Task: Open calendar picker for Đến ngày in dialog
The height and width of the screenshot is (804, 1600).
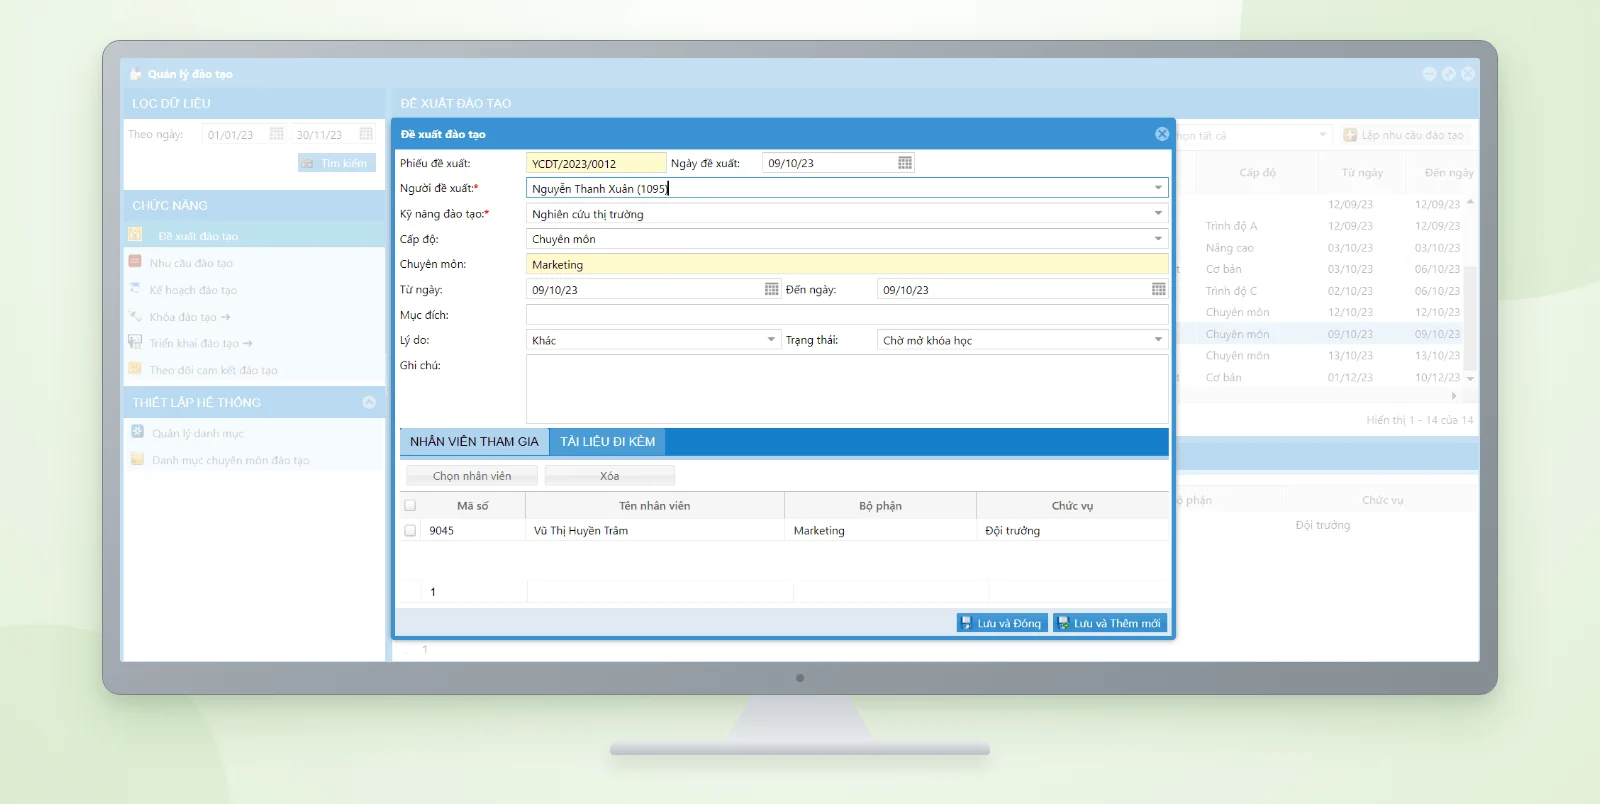Action: click(1158, 289)
